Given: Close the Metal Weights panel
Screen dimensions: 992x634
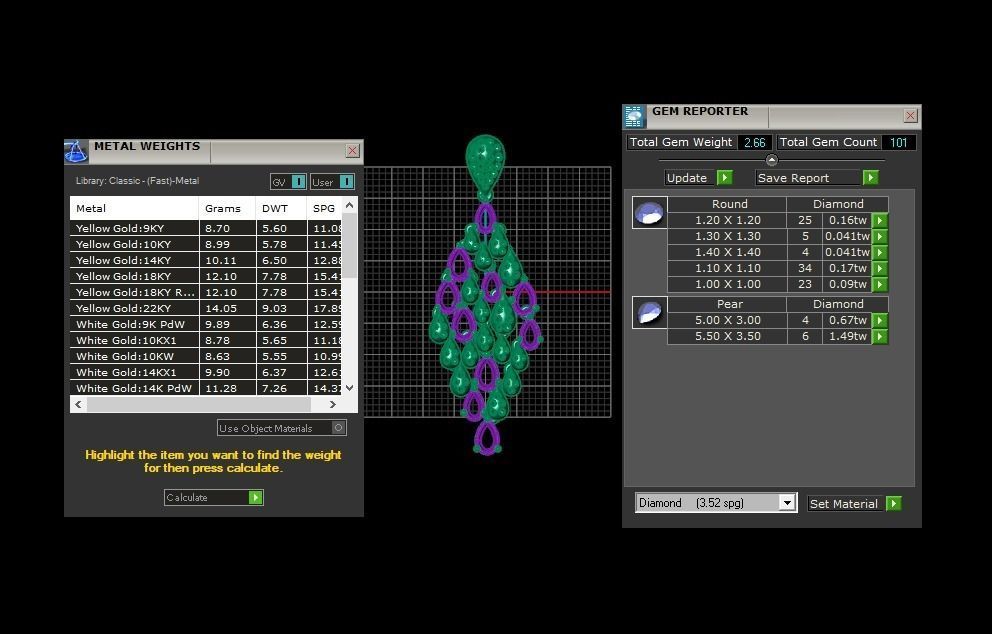Looking at the screenshot, I should [352, 151].
